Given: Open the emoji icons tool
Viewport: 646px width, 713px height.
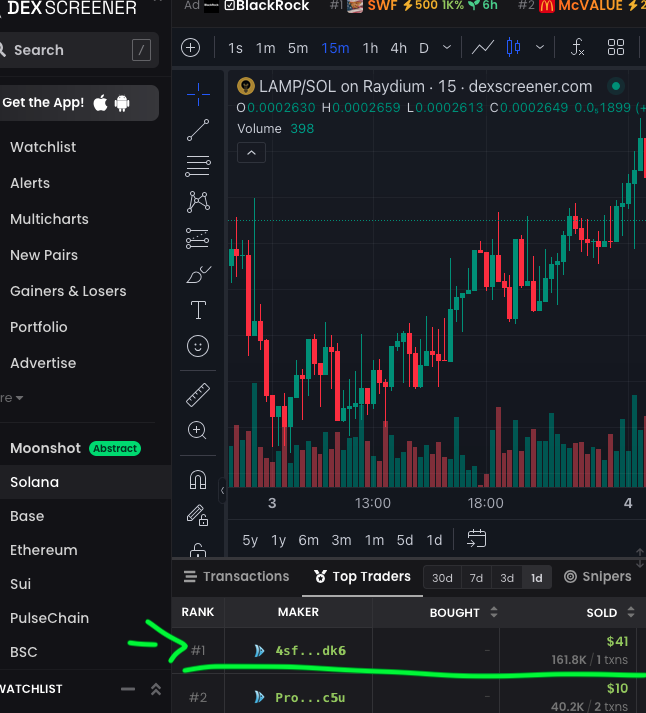Looking at the screenshot, I should (x=198, y=346).
